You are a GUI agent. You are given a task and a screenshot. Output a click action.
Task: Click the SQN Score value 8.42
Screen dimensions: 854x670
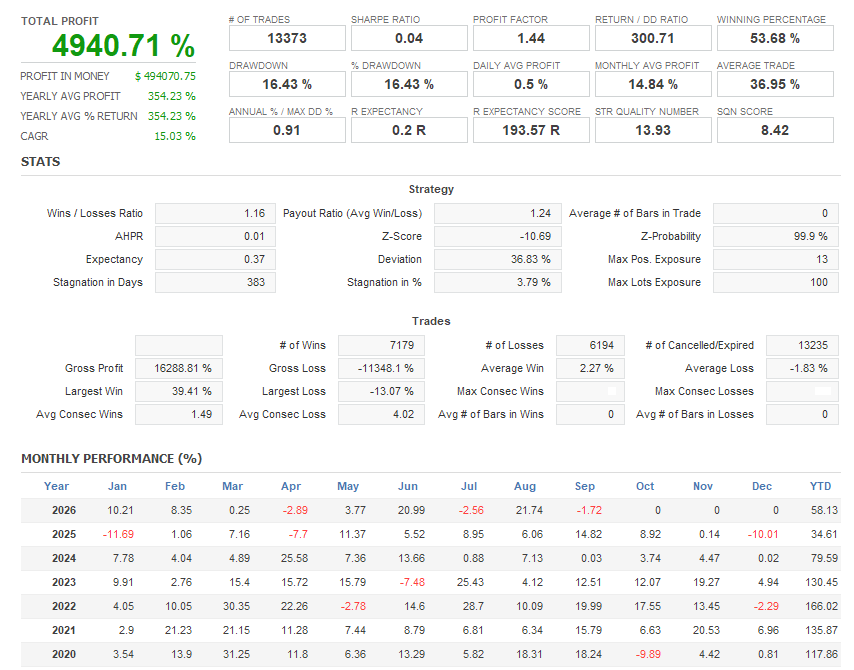click(x=775, y=130)
